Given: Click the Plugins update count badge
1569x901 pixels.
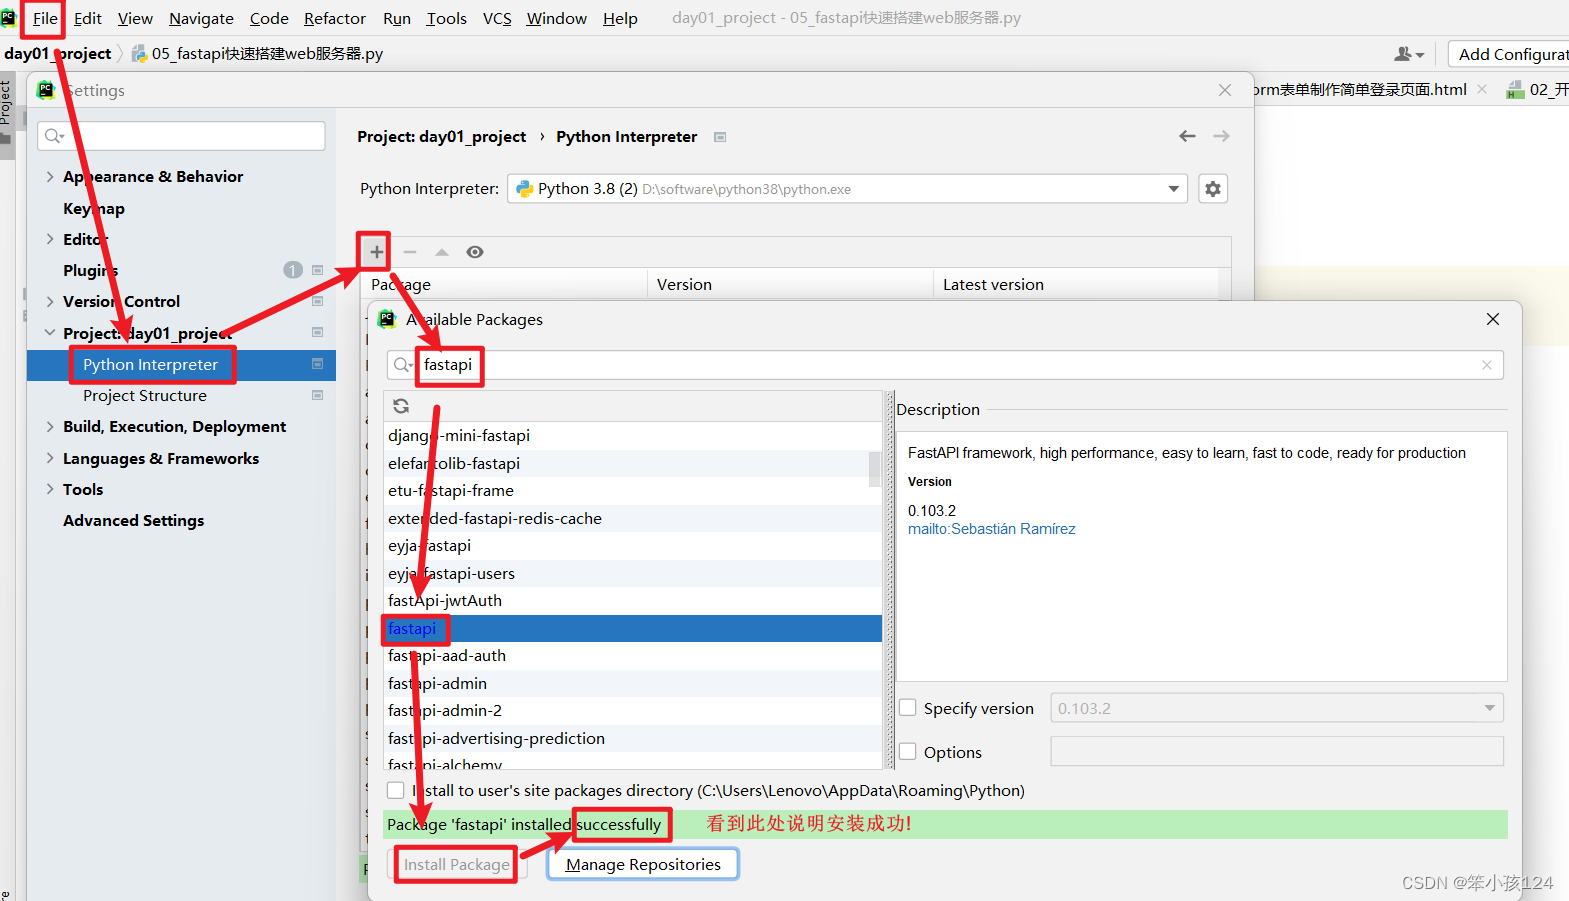Looking at the screenshot, I should coord(293,270).
